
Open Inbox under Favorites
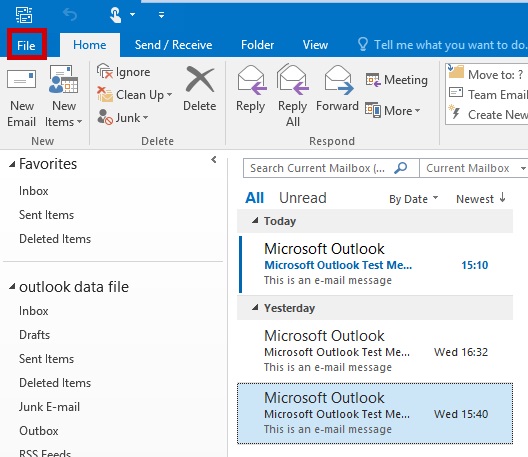pyautogui.click(x=34, y=191)
